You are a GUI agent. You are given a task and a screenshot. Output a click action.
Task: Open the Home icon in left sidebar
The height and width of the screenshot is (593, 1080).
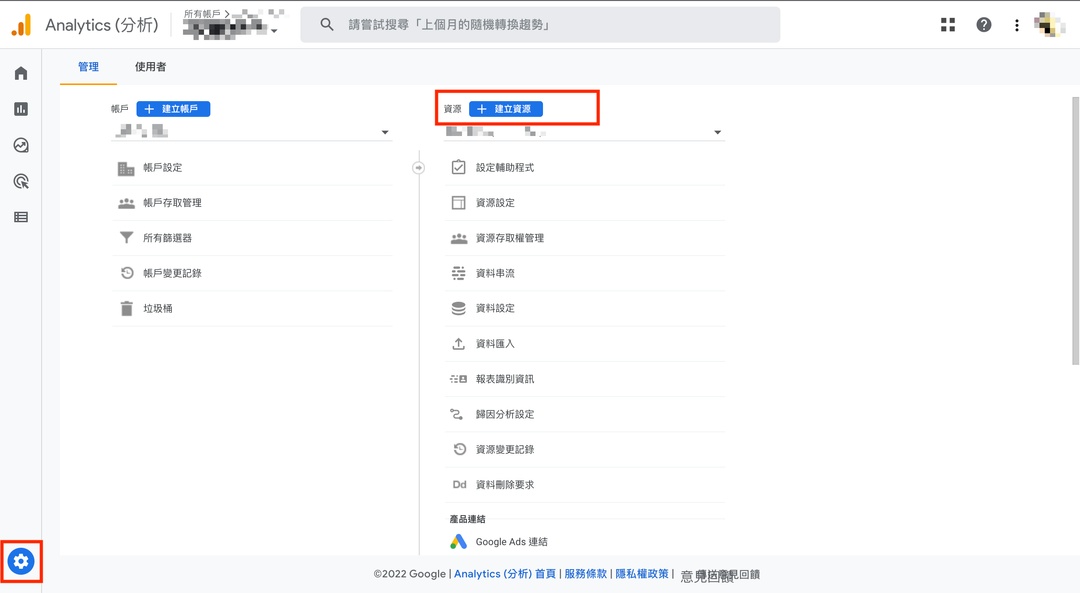pyautogui.click(x=21, y=73)
